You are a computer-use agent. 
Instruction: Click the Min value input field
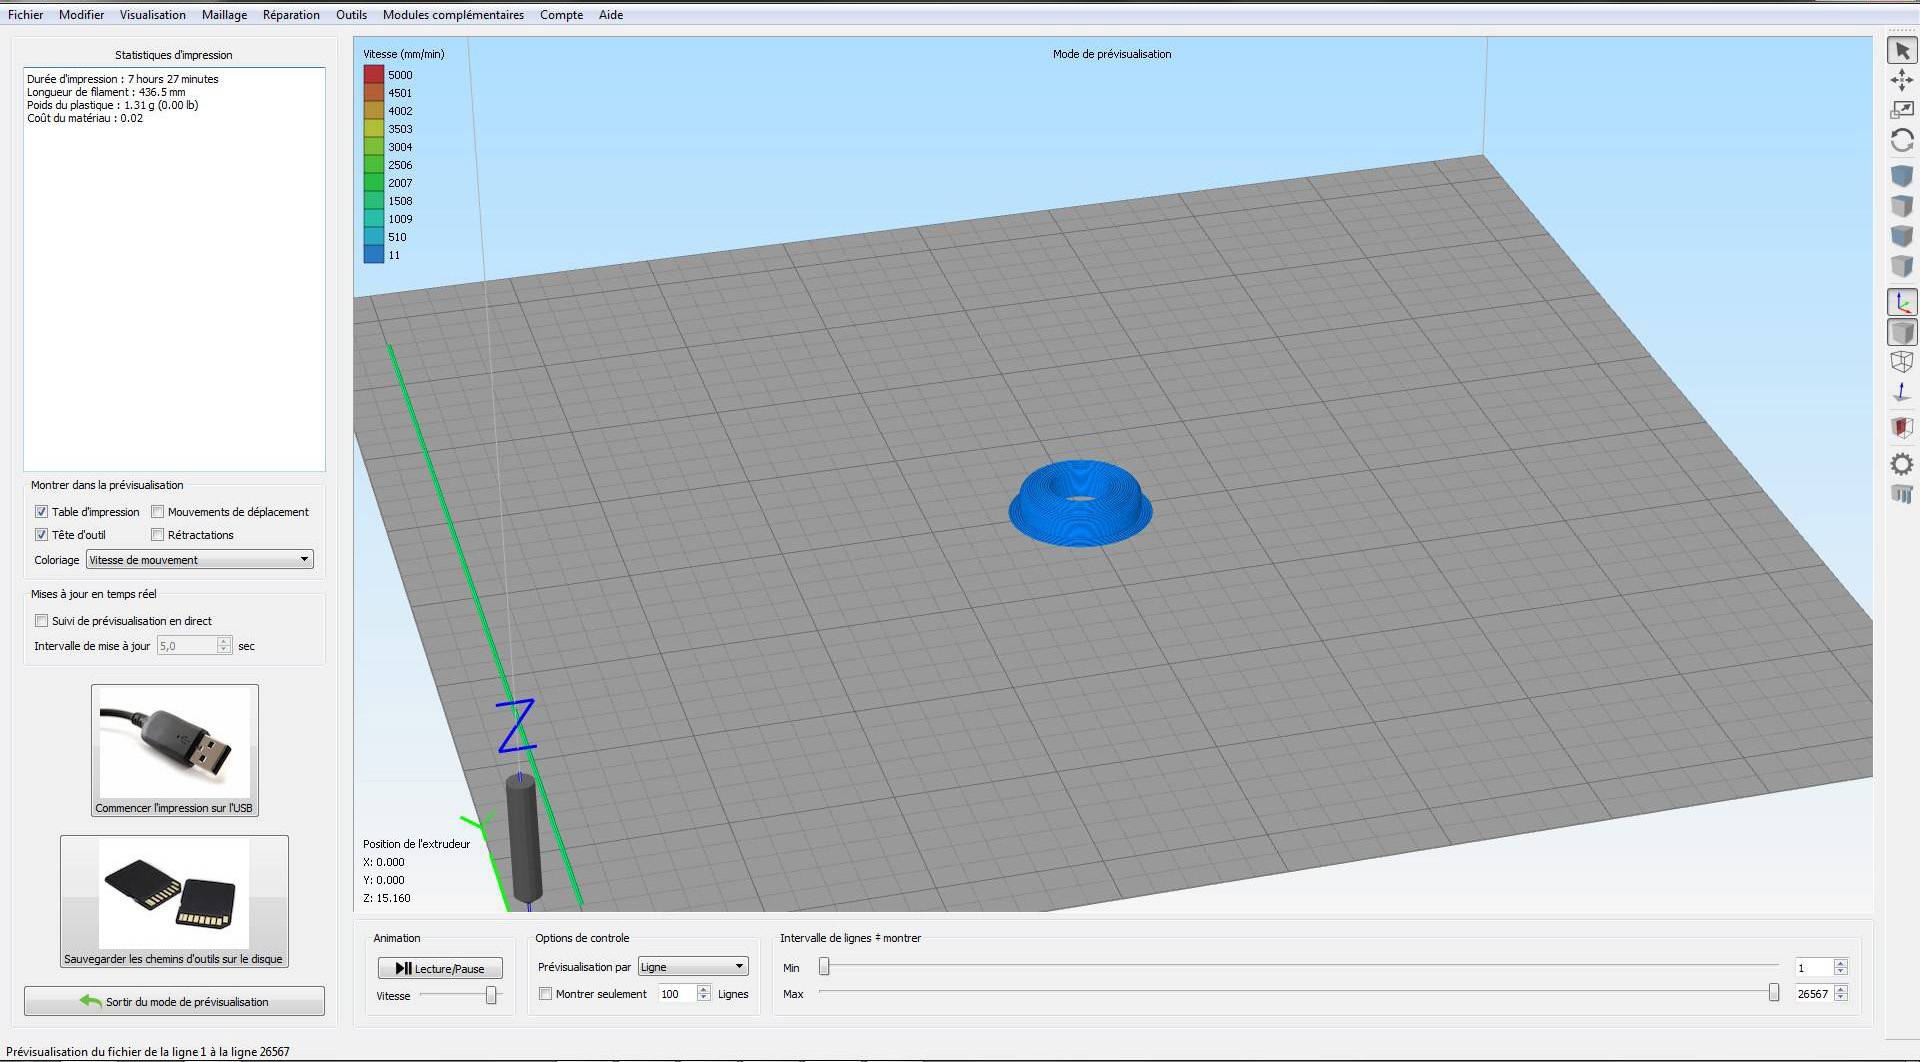(1815, 967)
